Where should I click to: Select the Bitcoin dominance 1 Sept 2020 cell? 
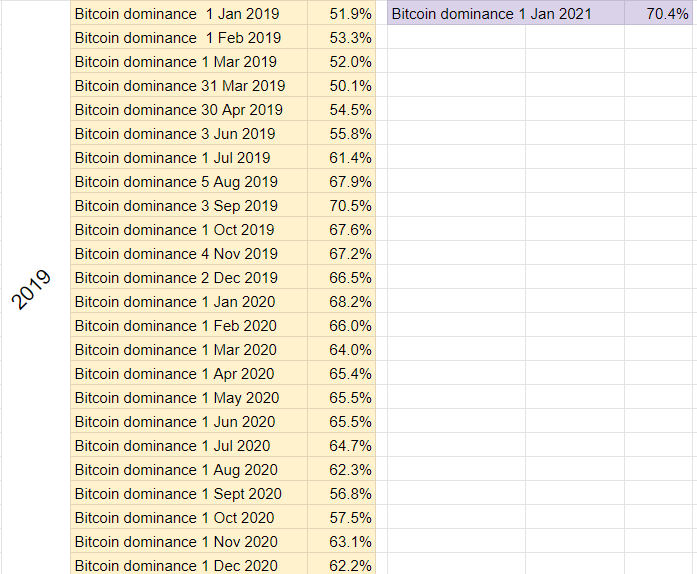pyautogui.click(x=189, y=494)
